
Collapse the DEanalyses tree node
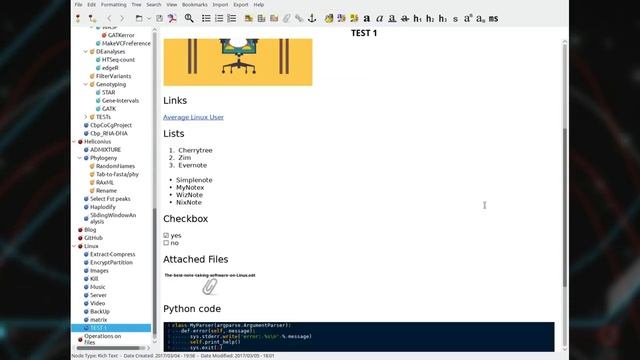pos(86,52)
